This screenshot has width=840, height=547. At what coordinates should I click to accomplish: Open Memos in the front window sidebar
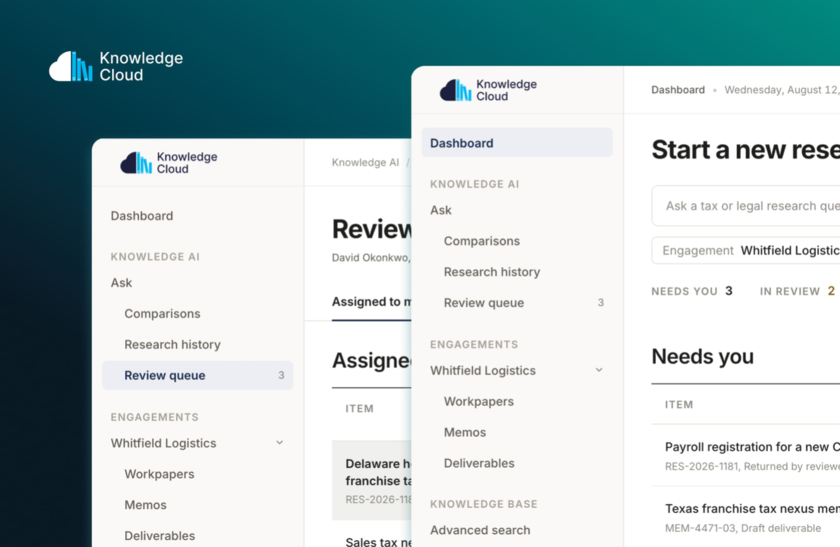point(464,432)
